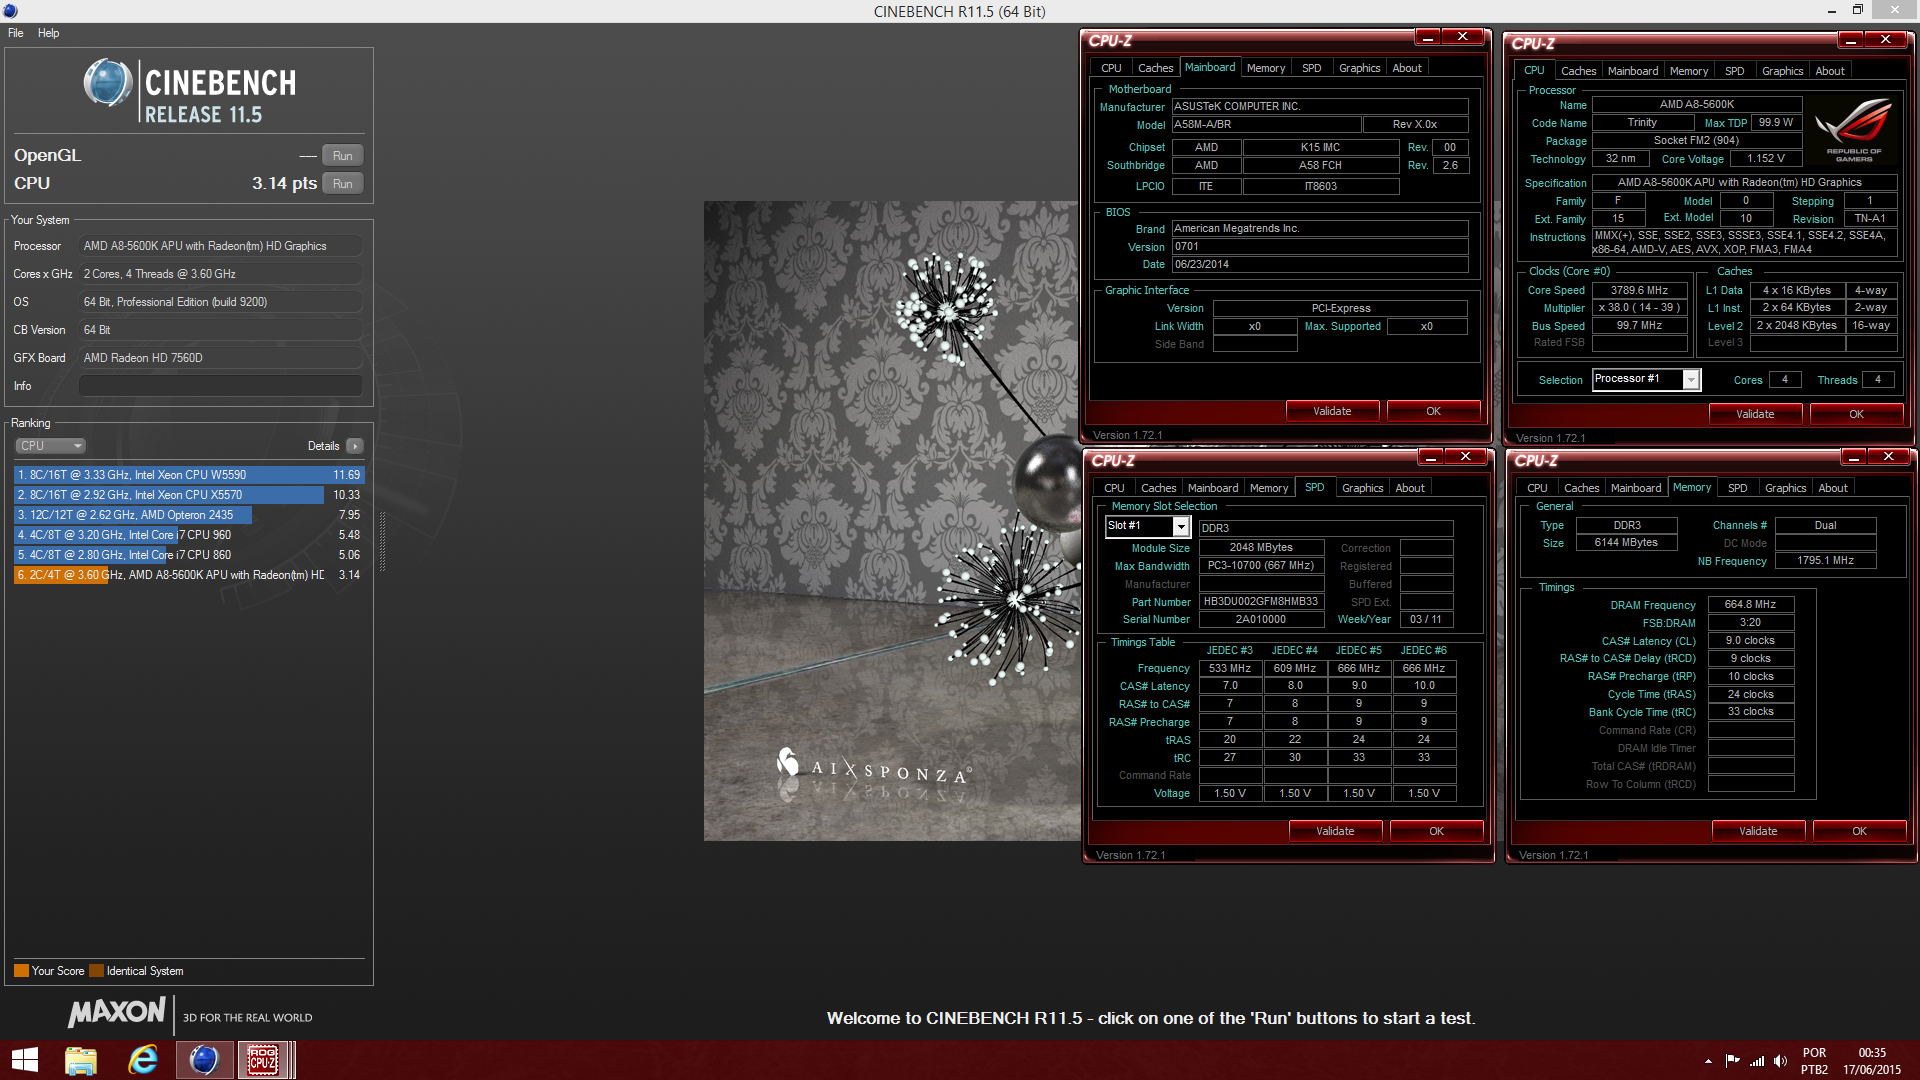Switch to the ROG CPU-Z taskbar icon
Image resolution: width=1920 pixels, height=1080 pixels.
pos(264,1060)
